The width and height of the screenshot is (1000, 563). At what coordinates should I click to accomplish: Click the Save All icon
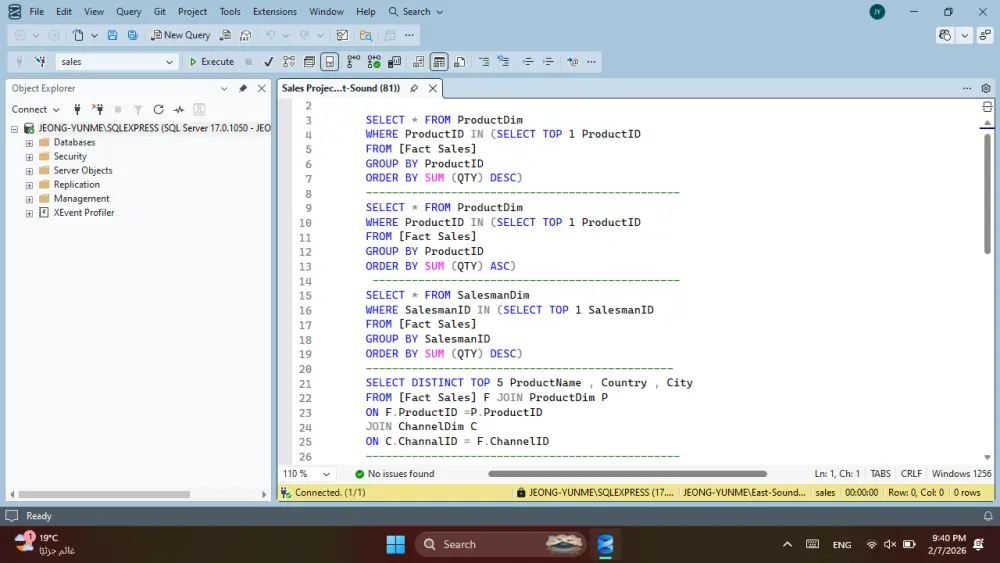coord(133,35)
